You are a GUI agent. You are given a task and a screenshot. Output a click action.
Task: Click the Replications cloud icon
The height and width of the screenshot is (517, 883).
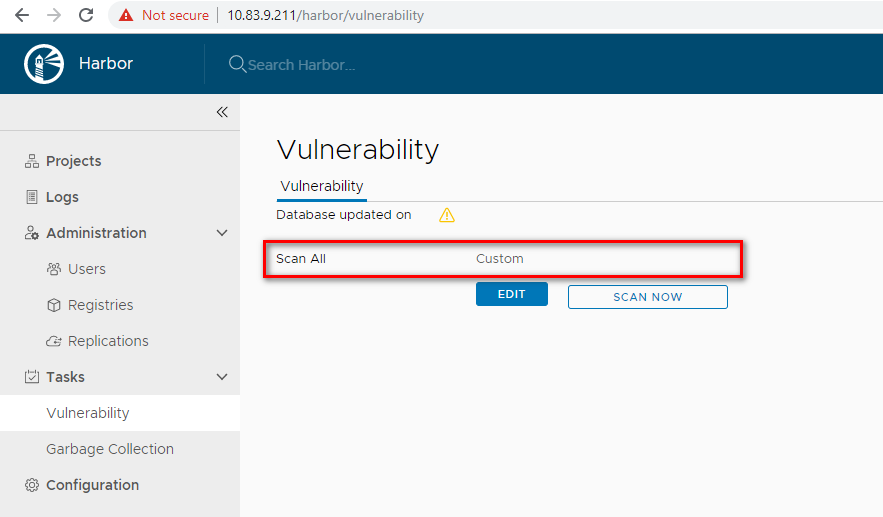(x=54, y=341)
